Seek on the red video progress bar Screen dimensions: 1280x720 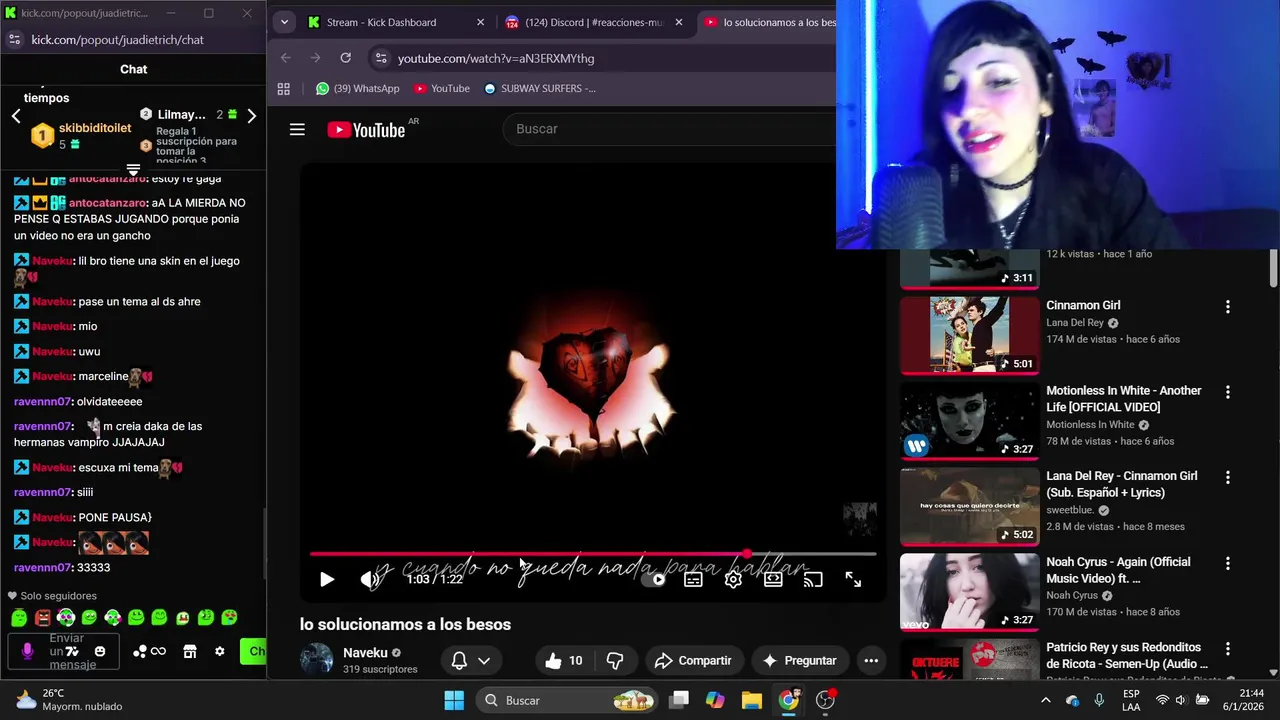point(593,553)
